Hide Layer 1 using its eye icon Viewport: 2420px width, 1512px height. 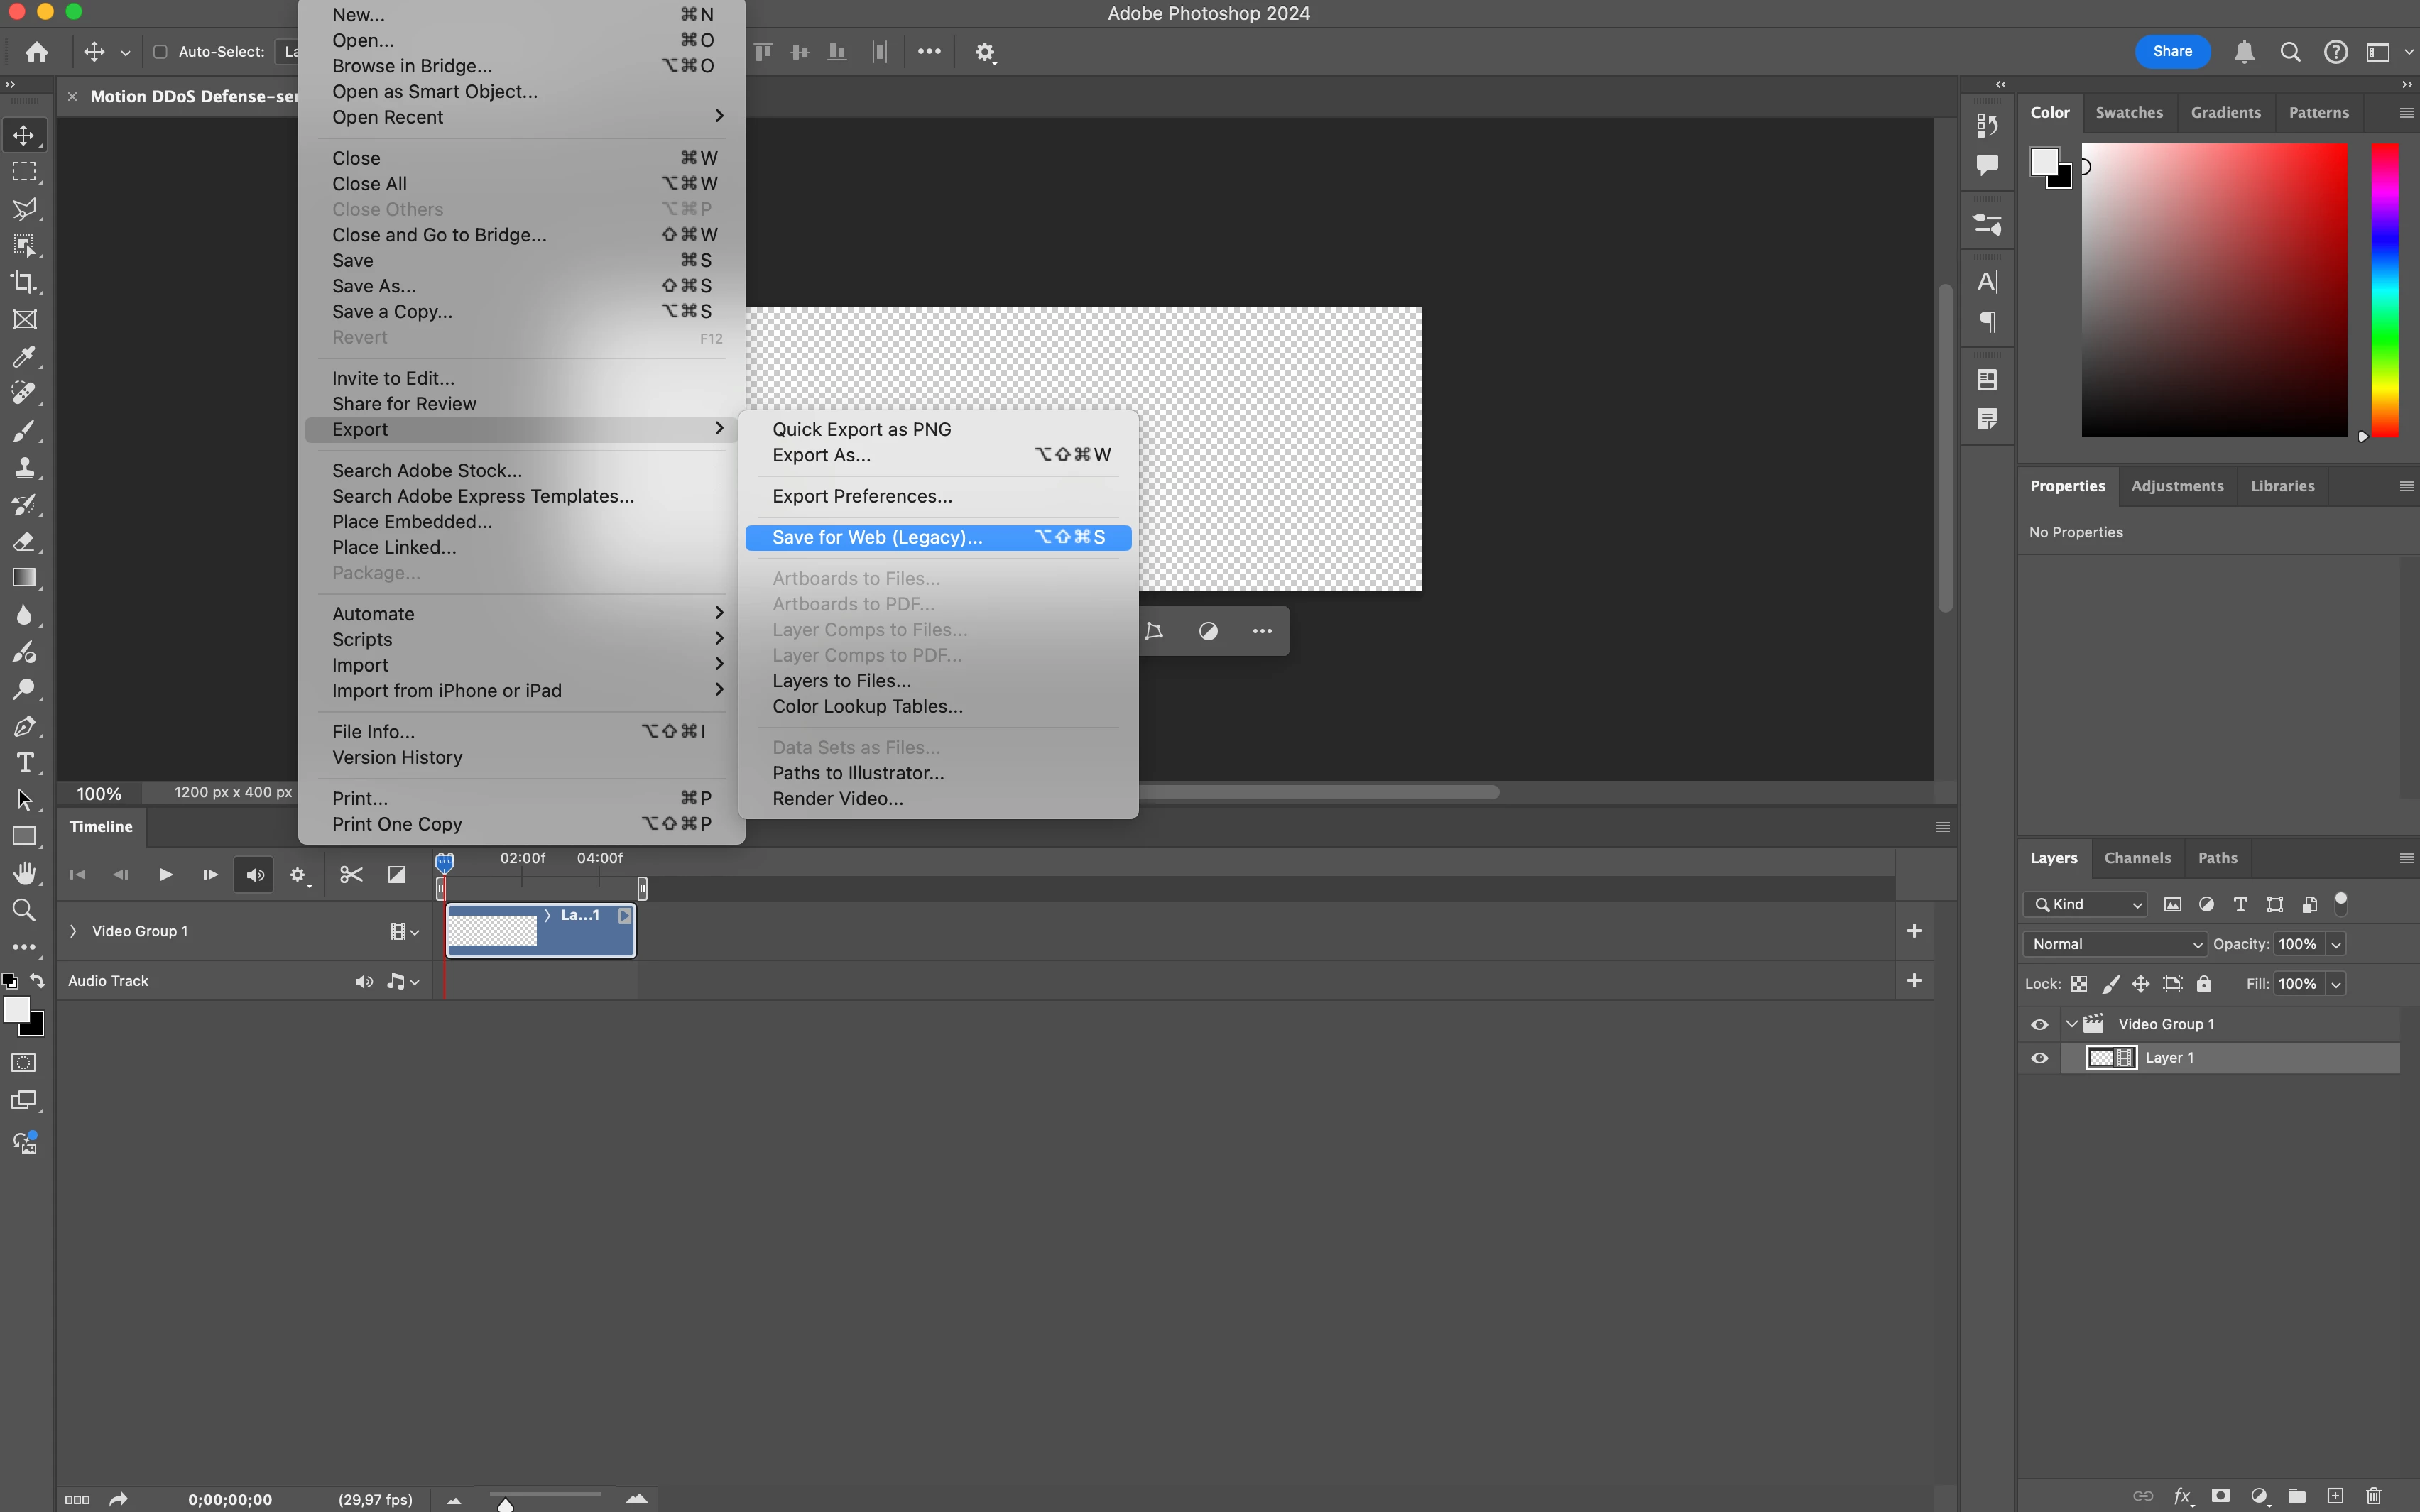click(2040, 1058)
